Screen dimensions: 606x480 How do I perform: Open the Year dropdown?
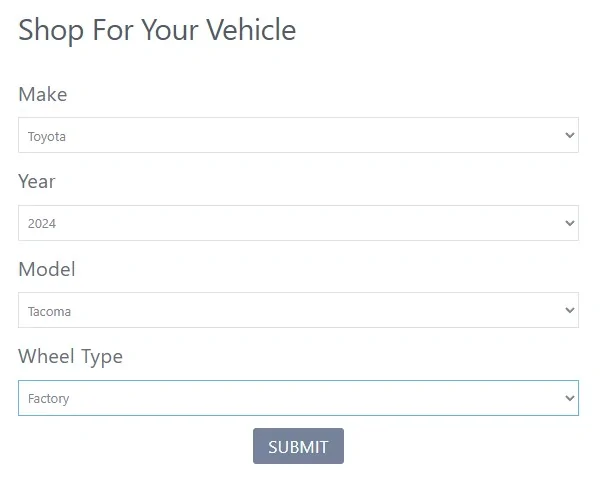[x=298, y=223]
